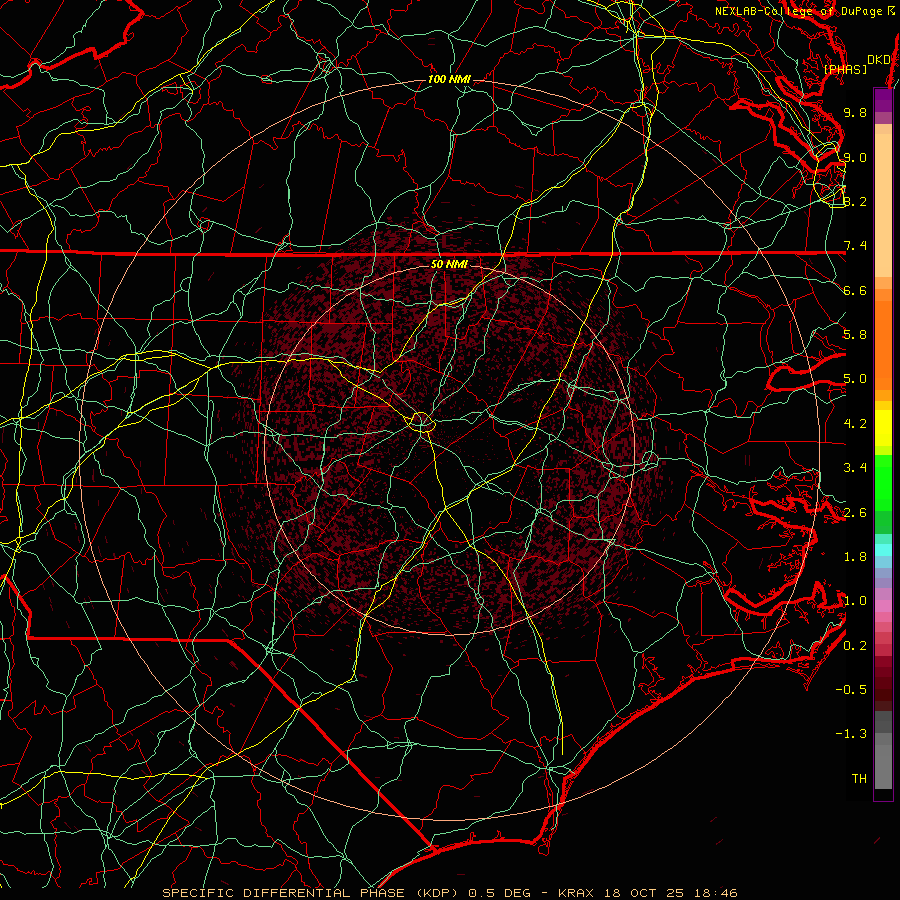Screen dimensions: 900x900
Task: Click the 4.2 scale value
Action: (x=855, y=424)
